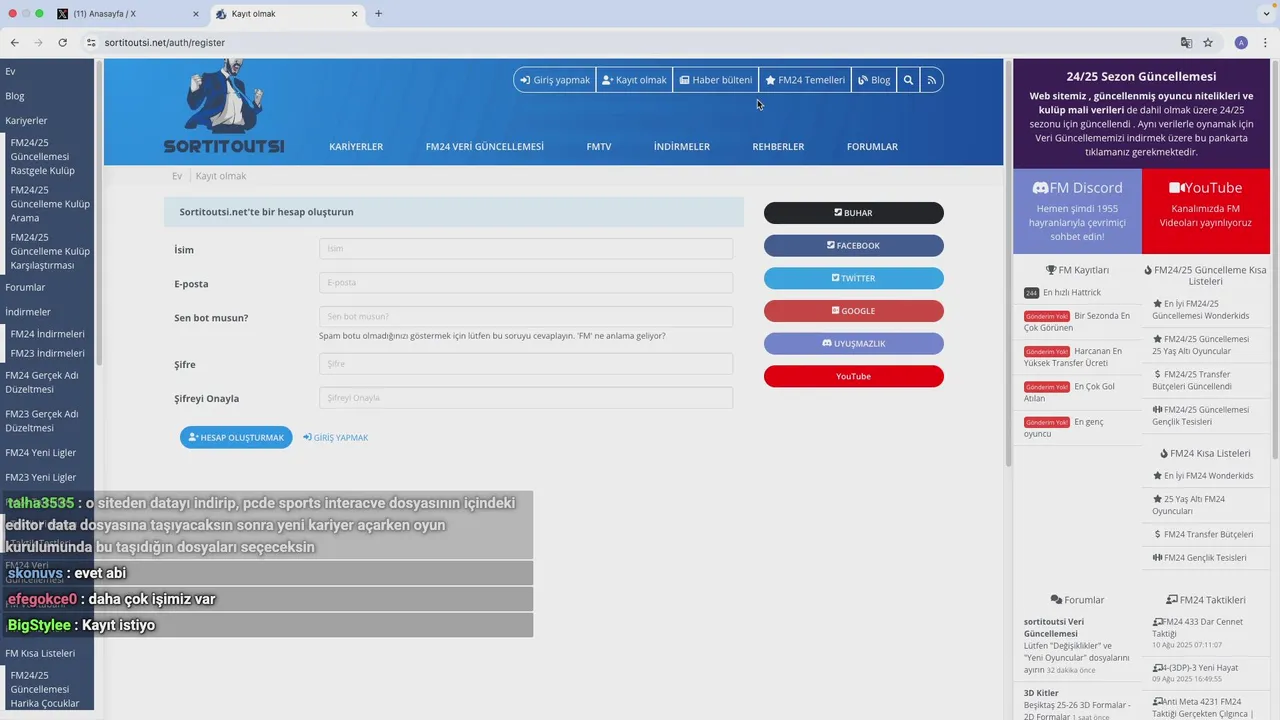
Task: Click the red YouTube signup button
Action: tap(854, 376)
